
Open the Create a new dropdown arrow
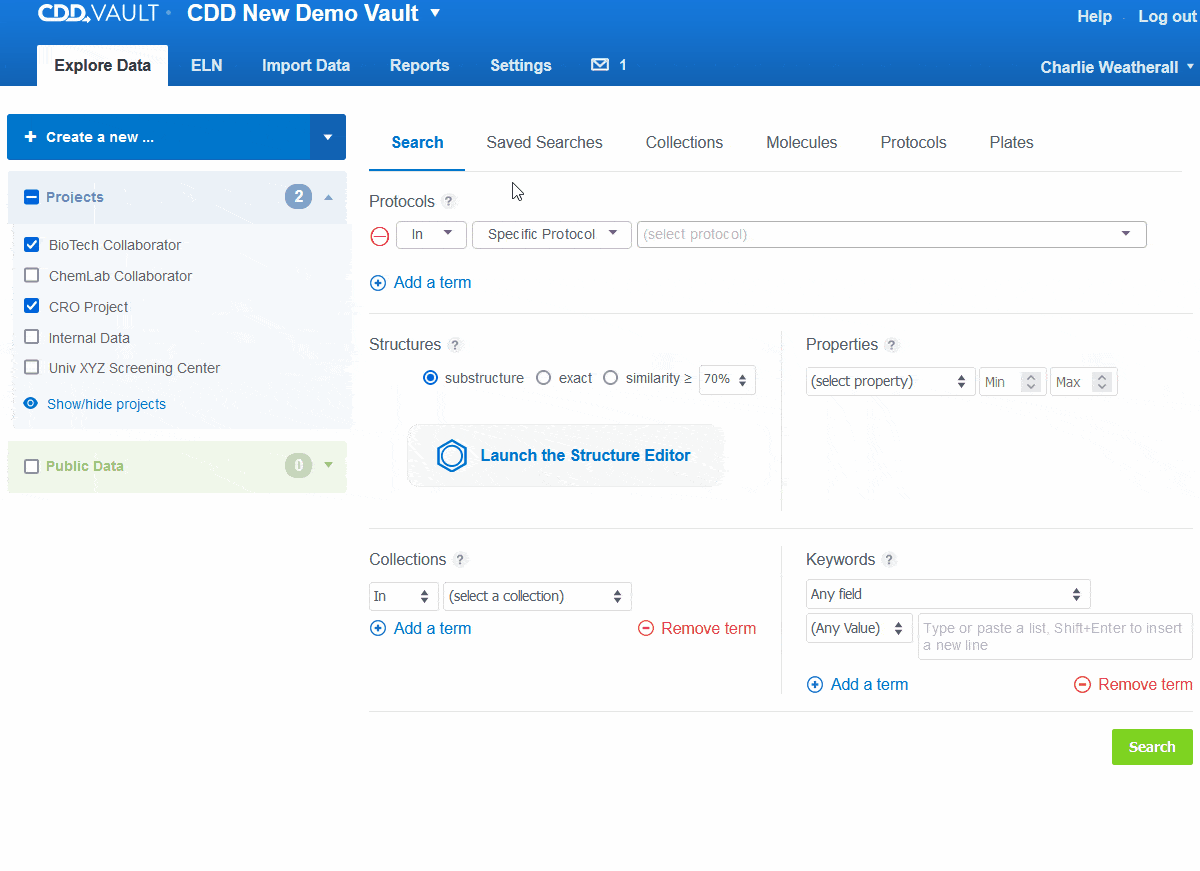328,137
